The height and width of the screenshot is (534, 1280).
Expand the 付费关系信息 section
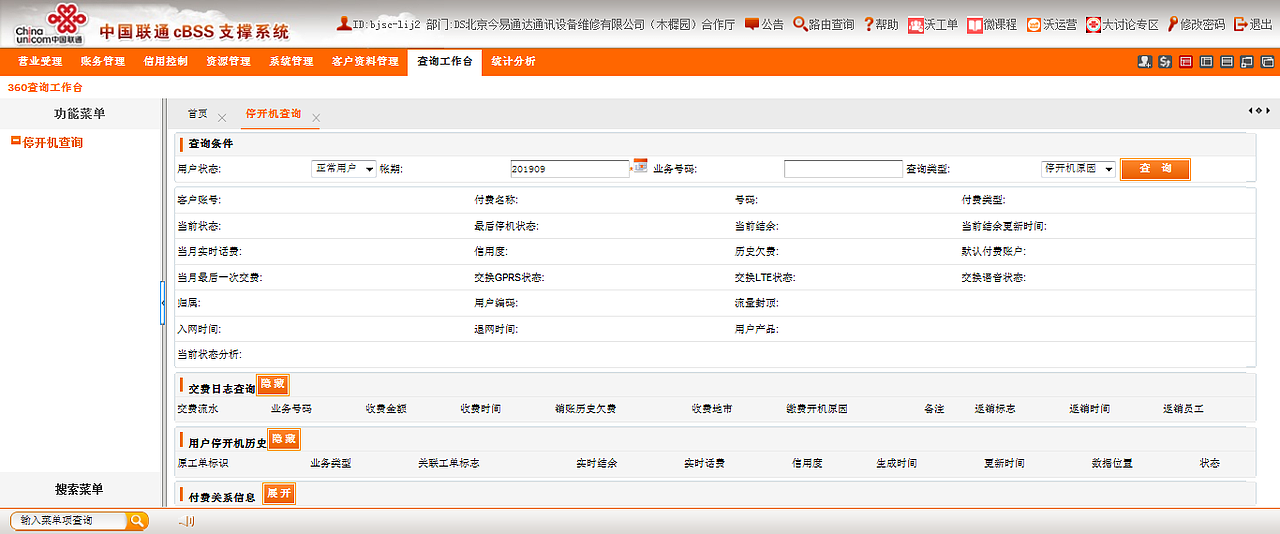click(x=278, y=493)
